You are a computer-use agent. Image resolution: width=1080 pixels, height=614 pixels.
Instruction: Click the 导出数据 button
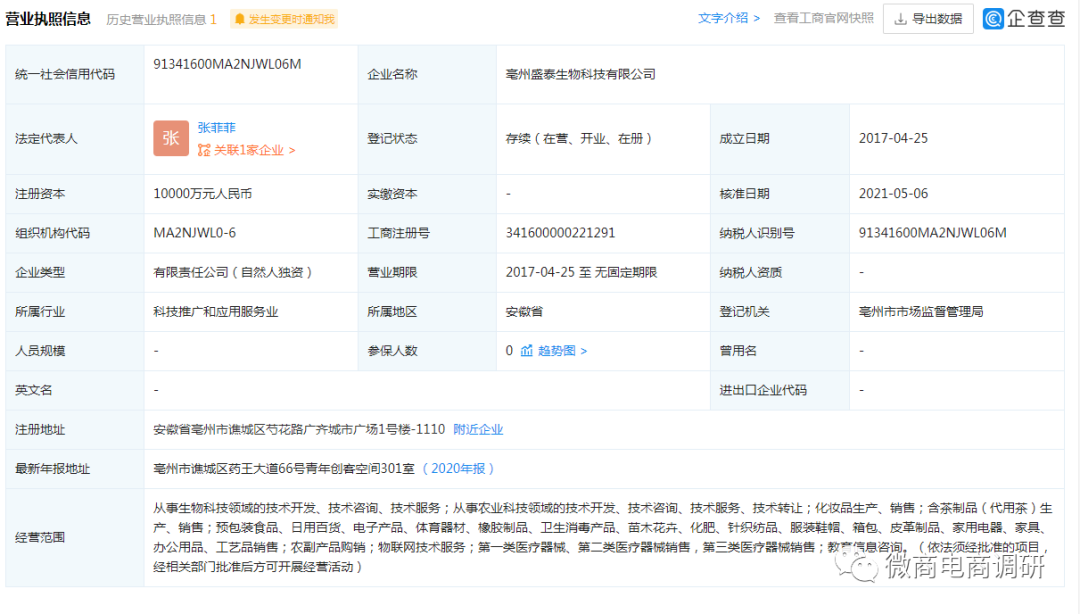click(928, 18)
